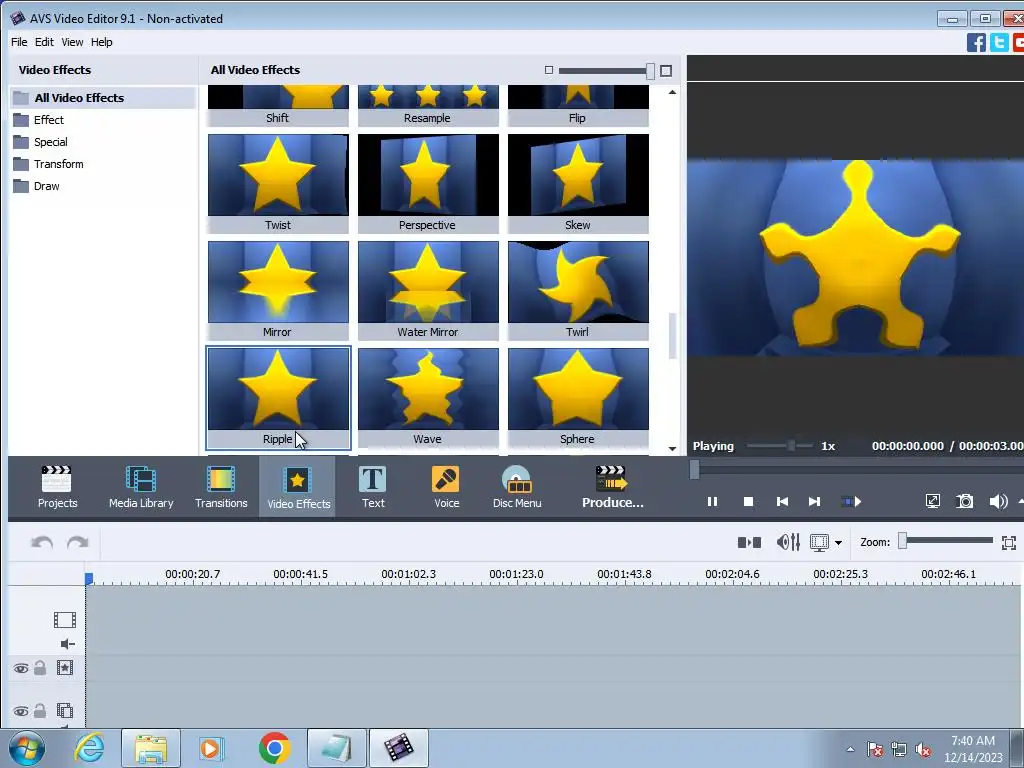The width and height of the screenshot is (1024, 768).
Task: Click the small thumbnails icon
Action: click(549, 71)
